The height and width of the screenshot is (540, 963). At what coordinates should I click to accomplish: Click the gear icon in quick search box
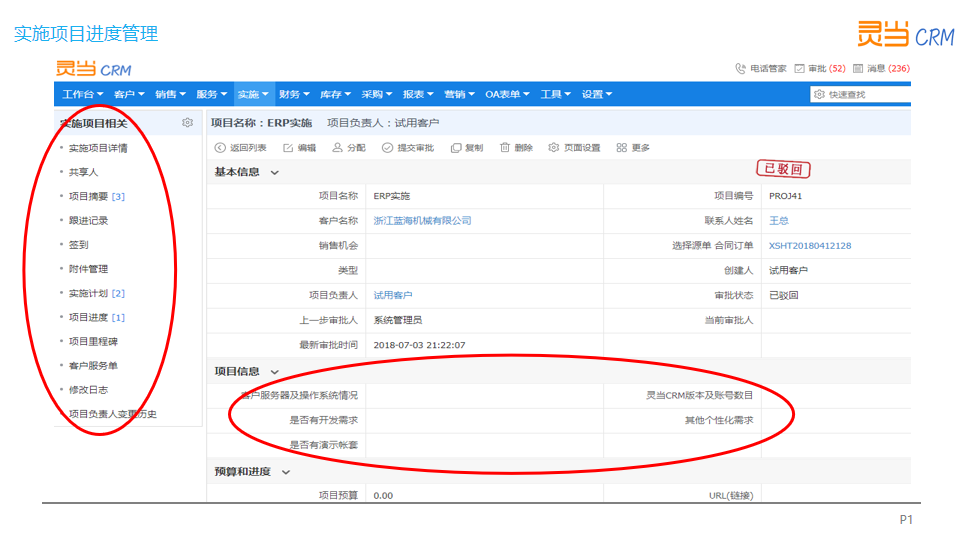819,95
